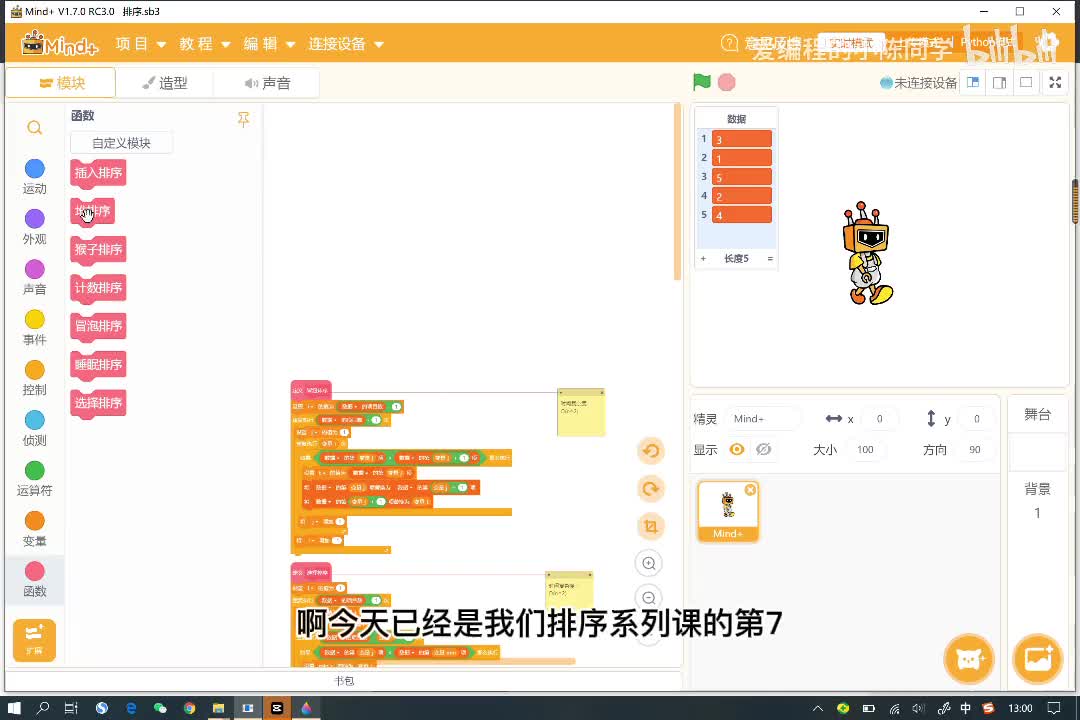This screenshot has height=720, width=1080.
Task: Click the upper yellow comment note
Action: coord(581,412)
